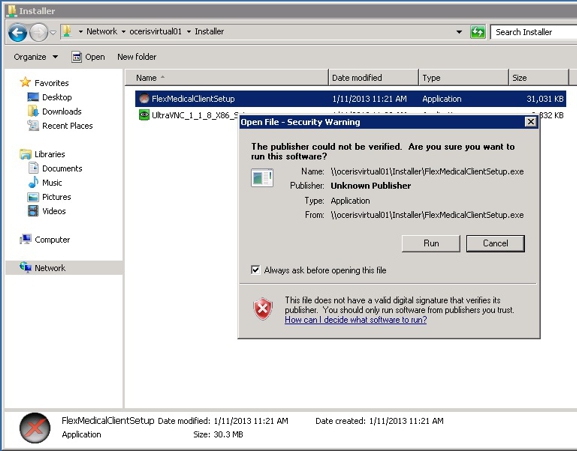Click the Computer icon in navigation pane
This screenshot has width=577, height=451.
pos(25,239)
